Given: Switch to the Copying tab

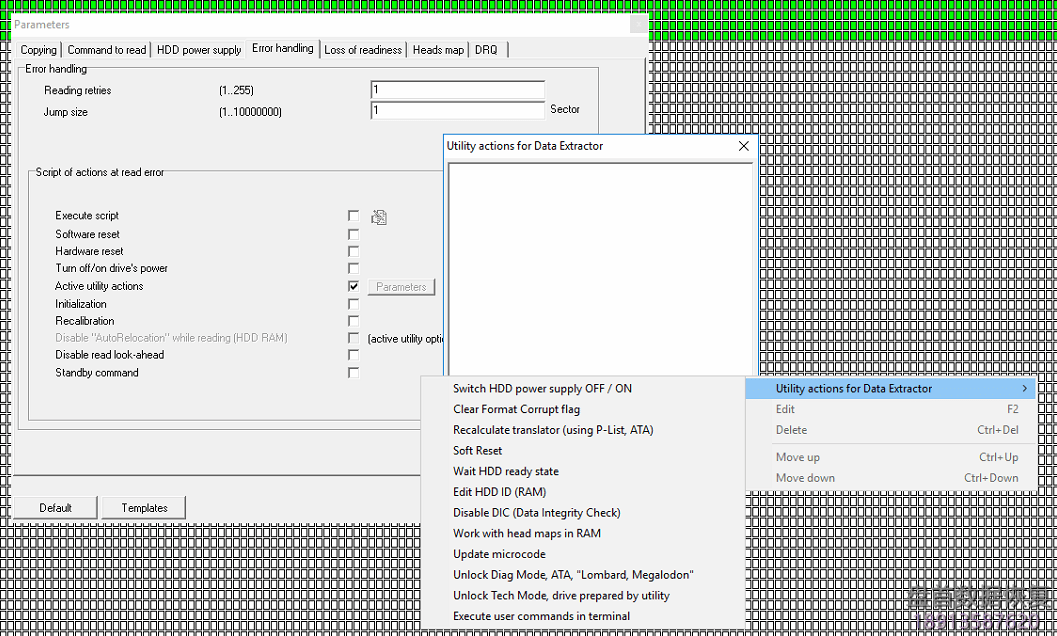Looking at the screenshot, I should pos(38,48).
